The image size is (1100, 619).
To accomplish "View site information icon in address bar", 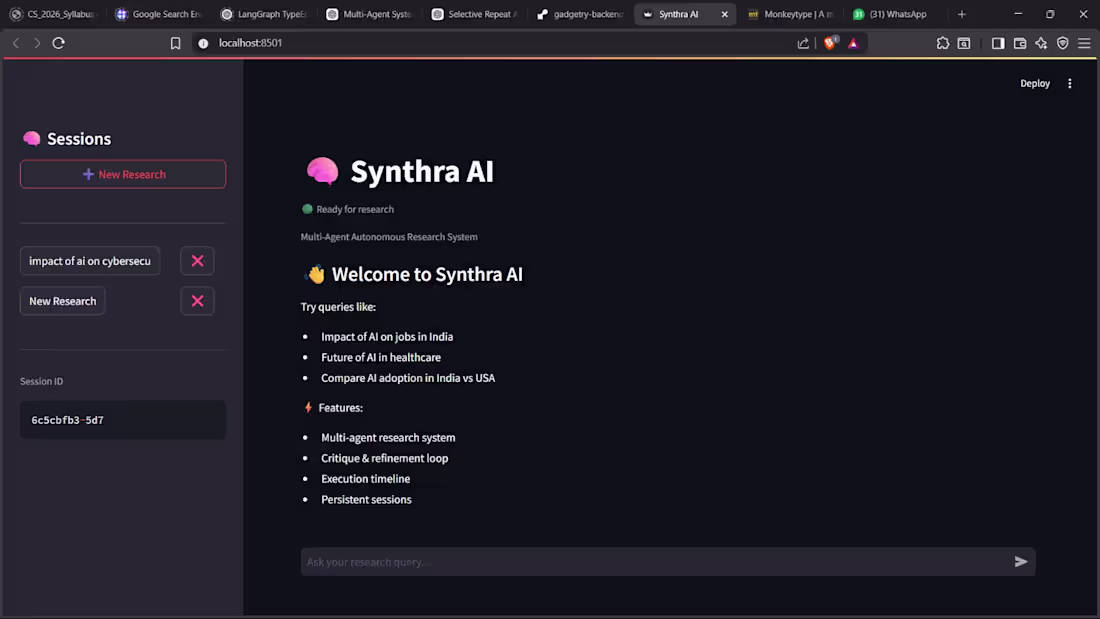I will click(x=203, y=43).
